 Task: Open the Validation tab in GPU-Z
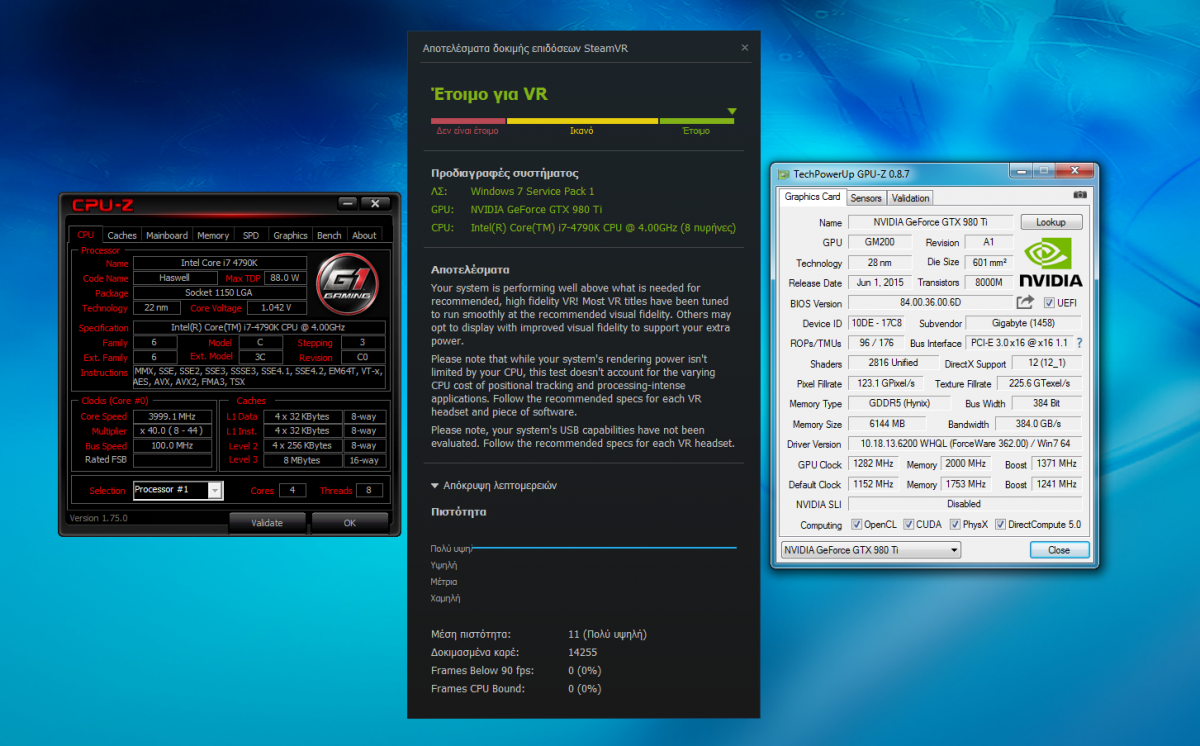(910, 198)
